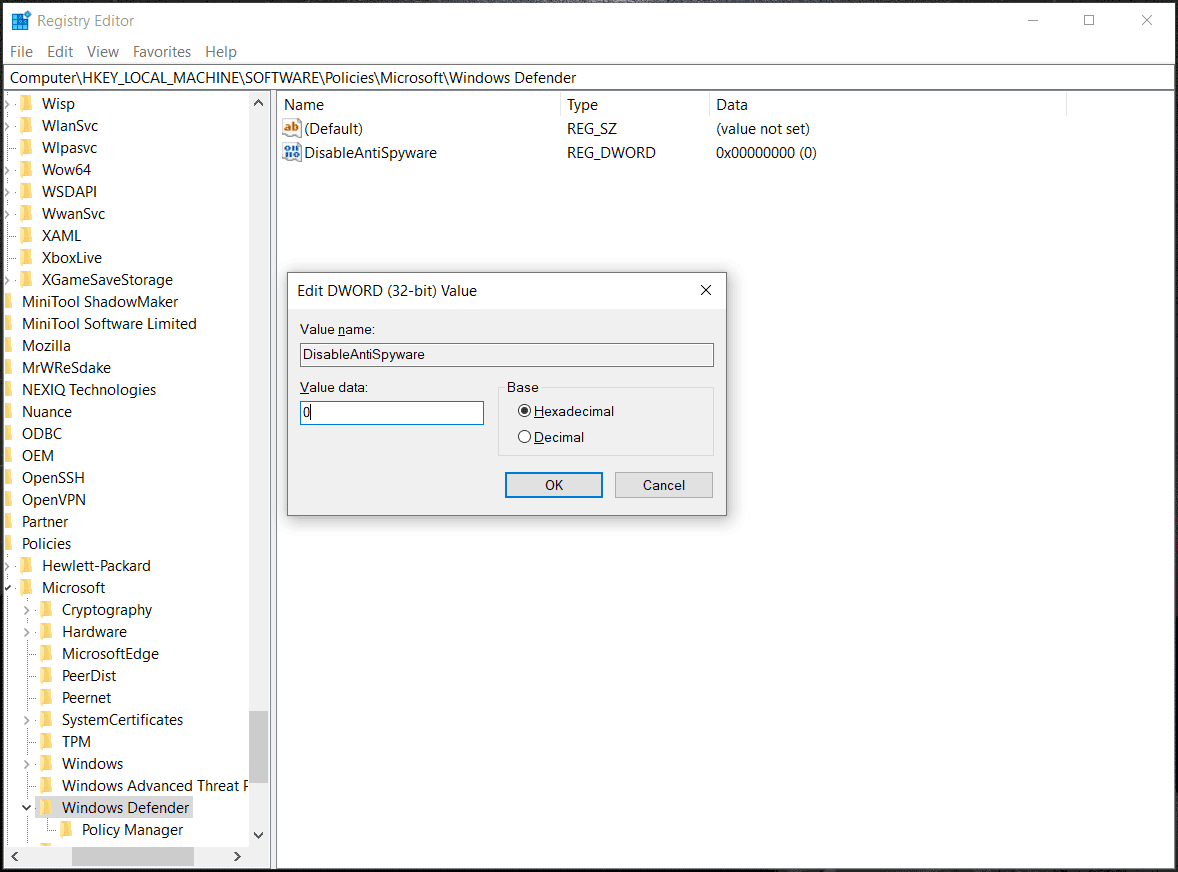The width and height of the screenshot is (1178, 872).
Task: Select the 0x00000000 (0) data cell
Action: coord(766,152)
